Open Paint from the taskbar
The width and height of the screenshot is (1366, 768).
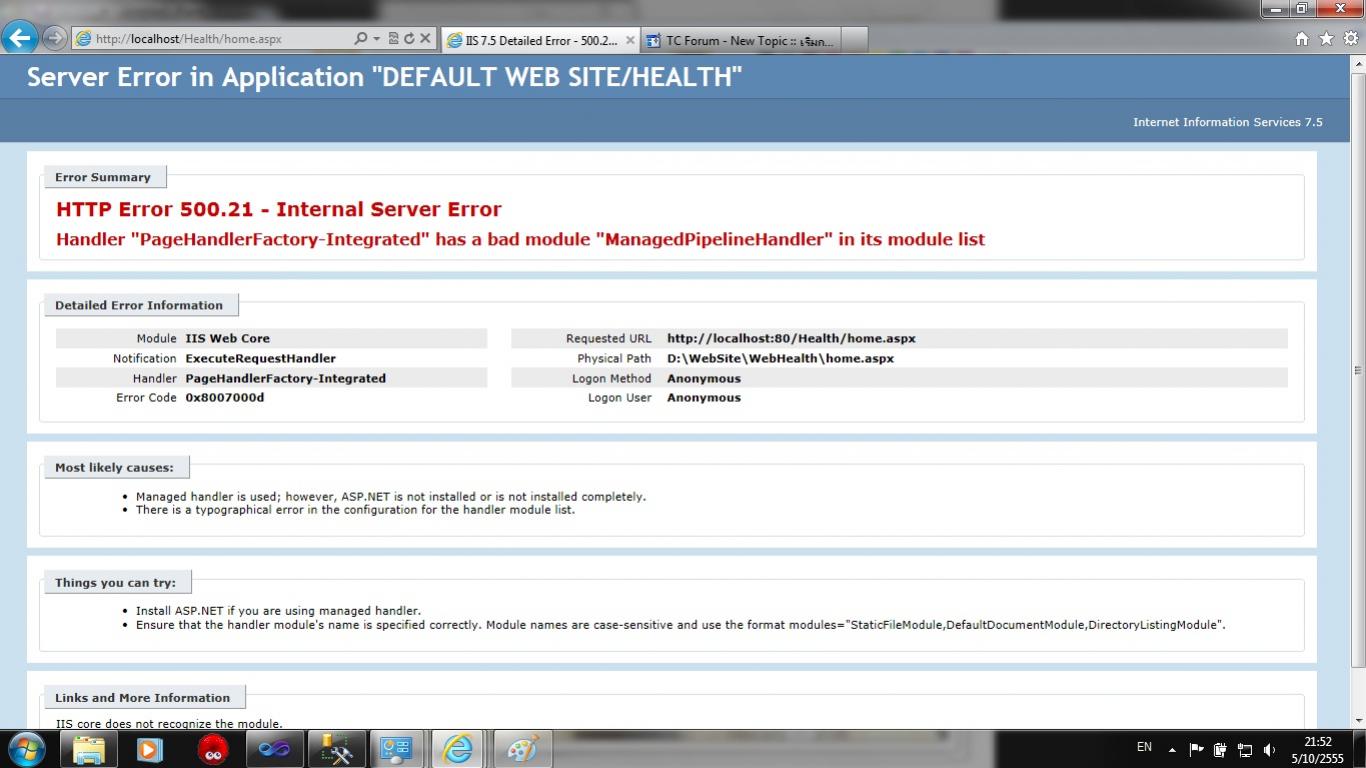[x=521, y=748]
